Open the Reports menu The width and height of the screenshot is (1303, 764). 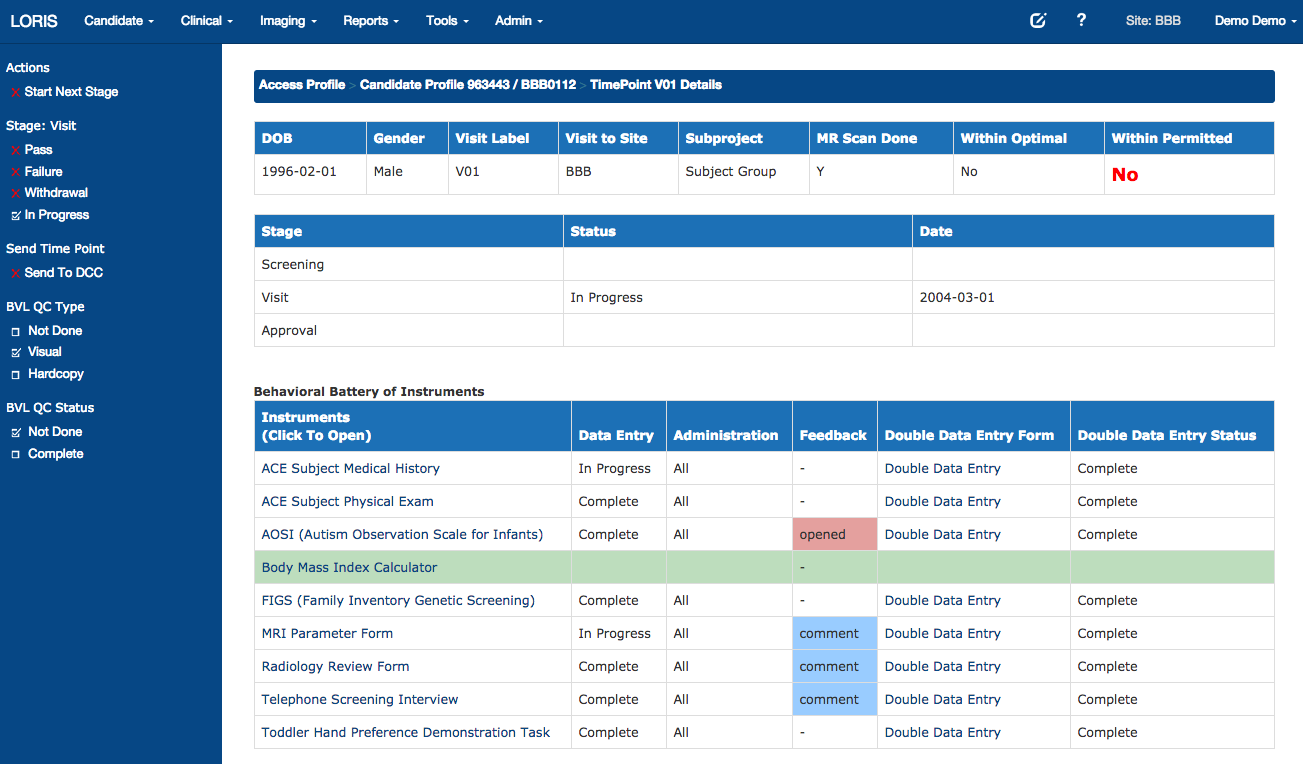point(371,21)
